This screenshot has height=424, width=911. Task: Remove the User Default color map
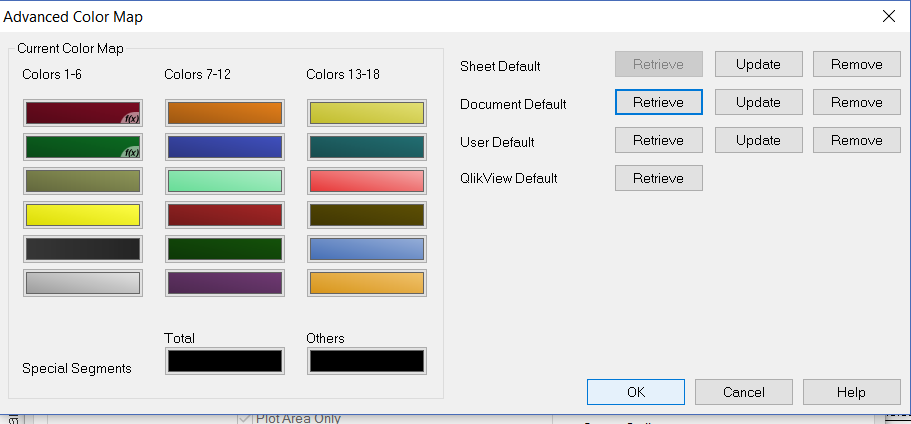(x=857, y=141)
